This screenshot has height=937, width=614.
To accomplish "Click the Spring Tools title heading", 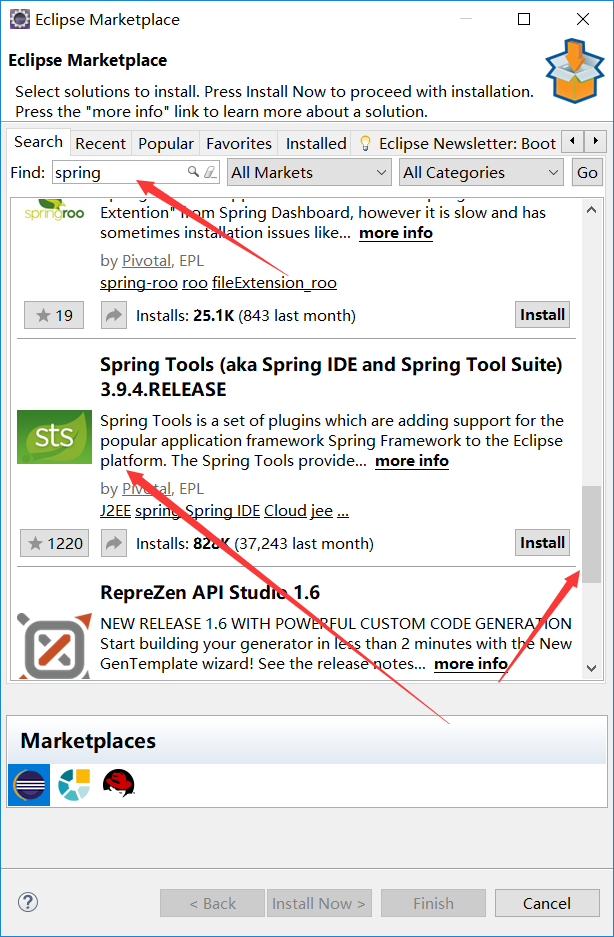I will click(x=331, y=376).
